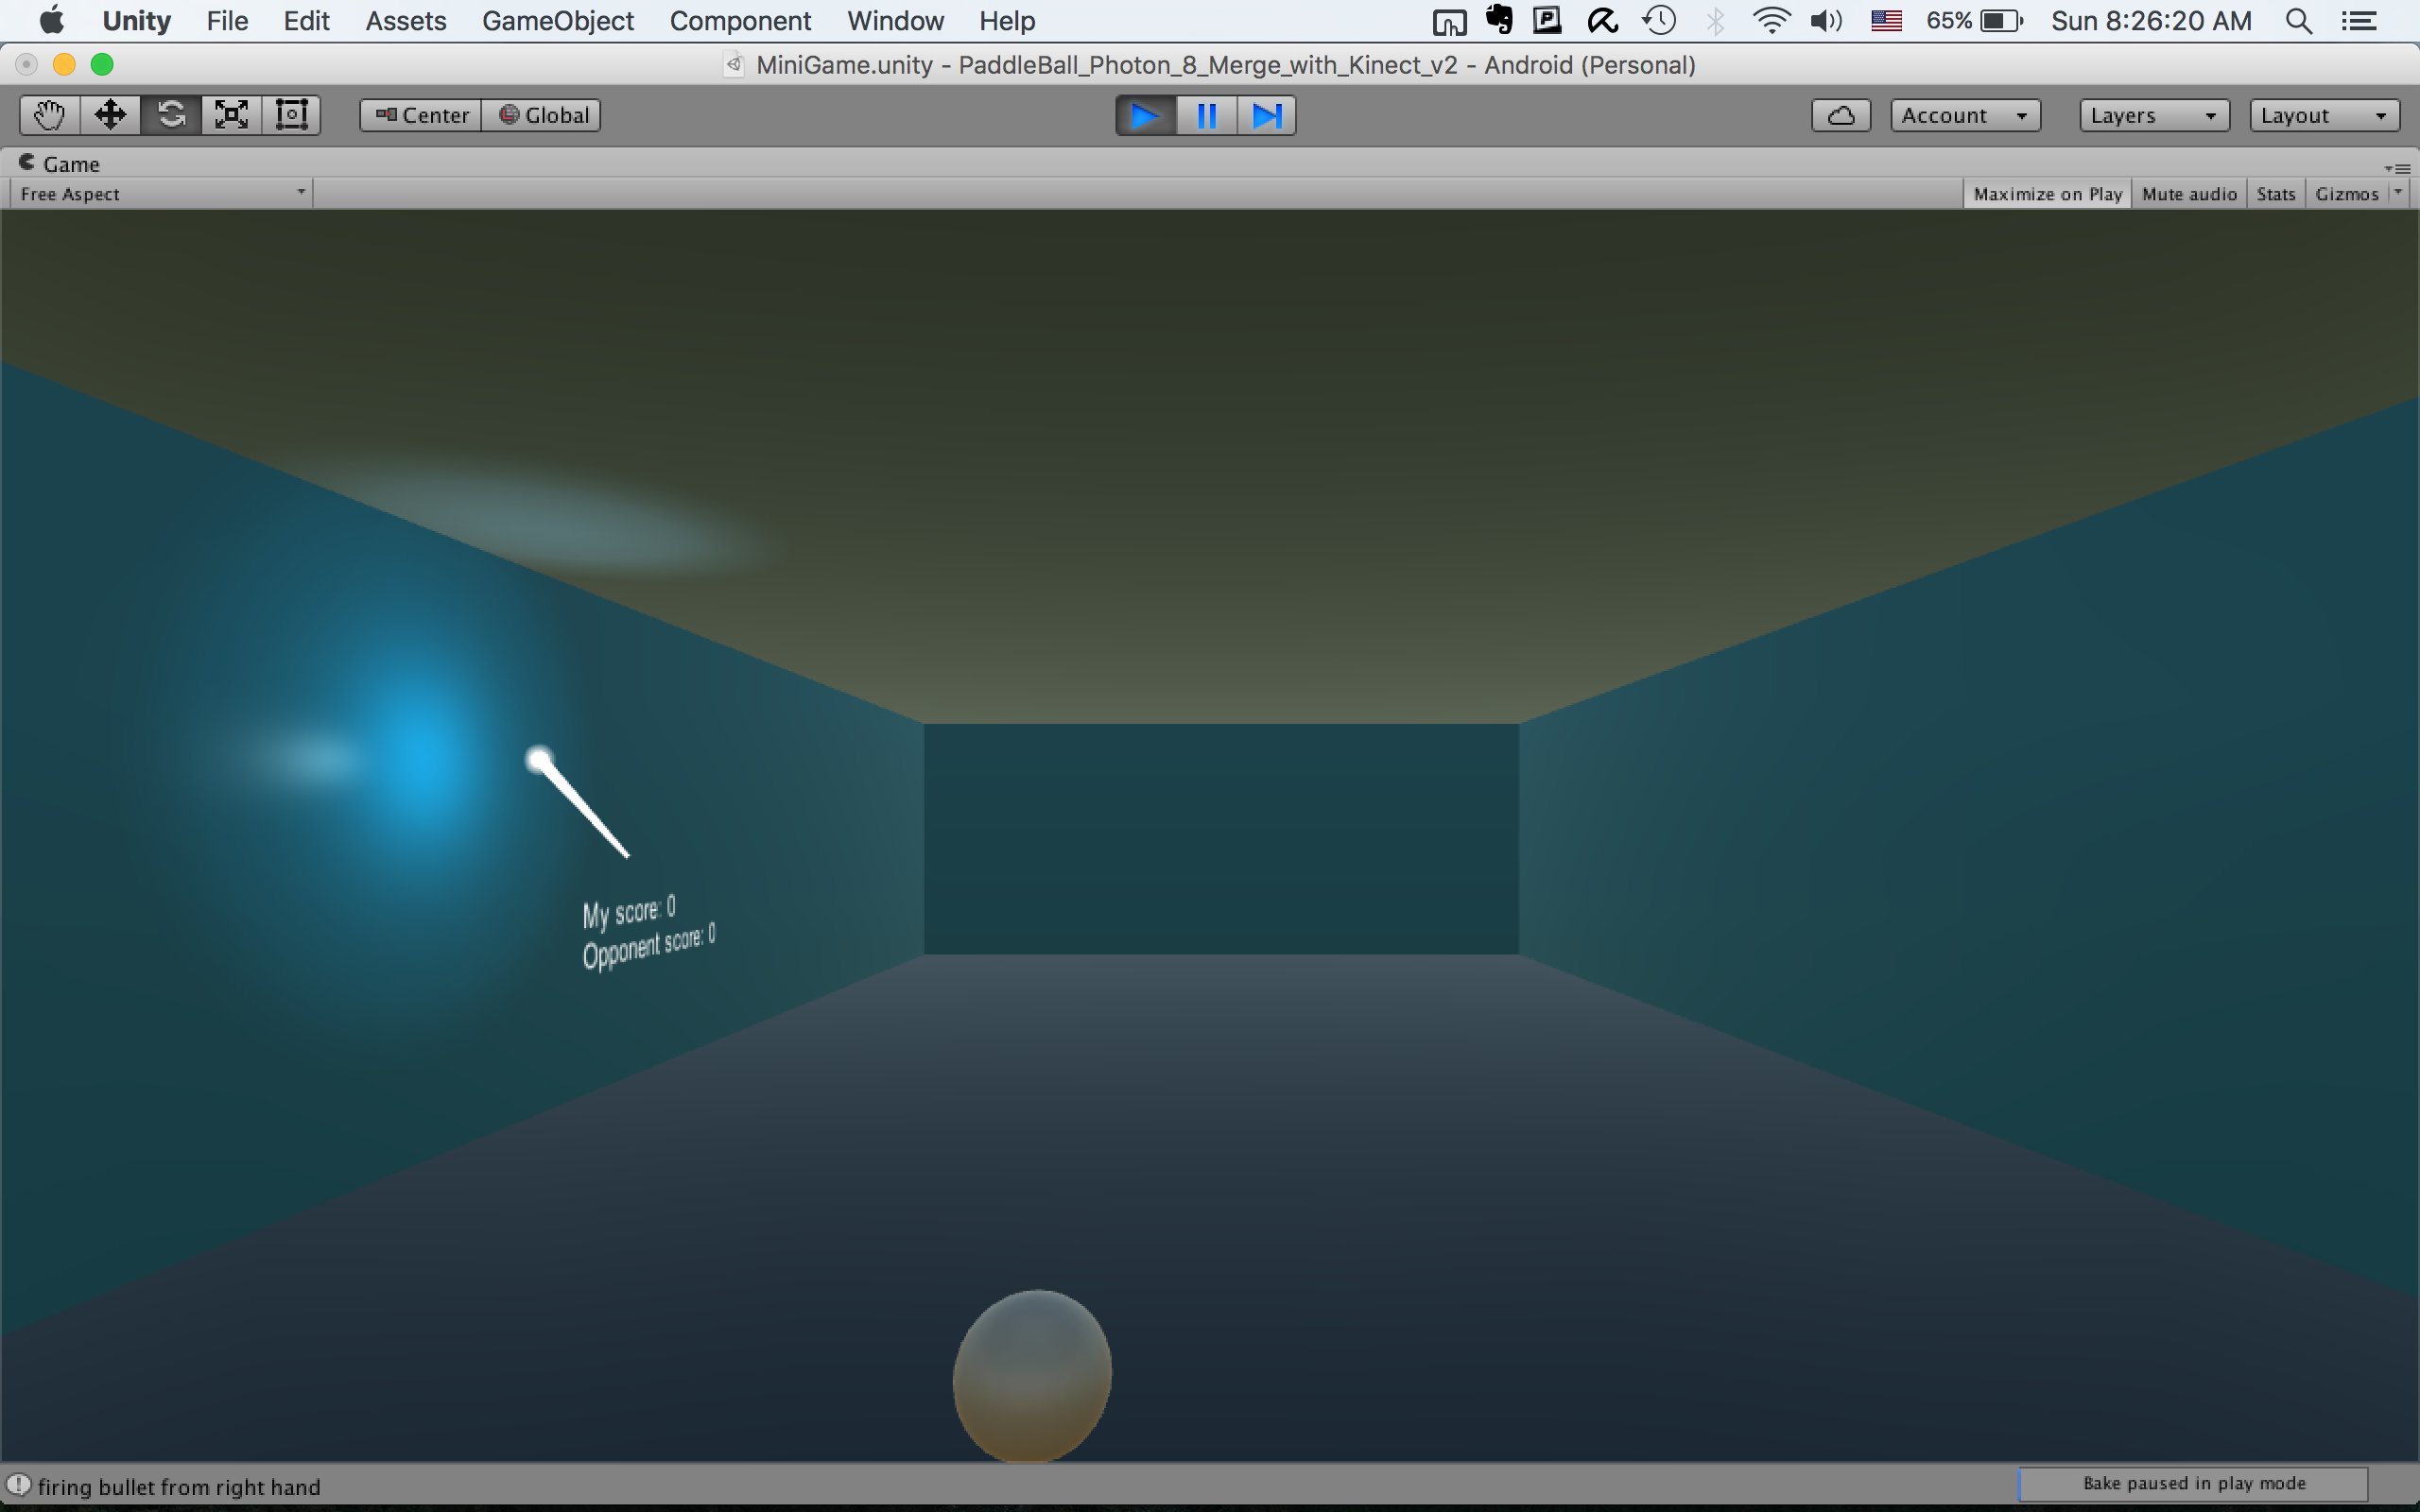Viewport: 2420px width, 1512px height.
Task: Expand the Account dropdown
Action: [x=1964, y=116]
